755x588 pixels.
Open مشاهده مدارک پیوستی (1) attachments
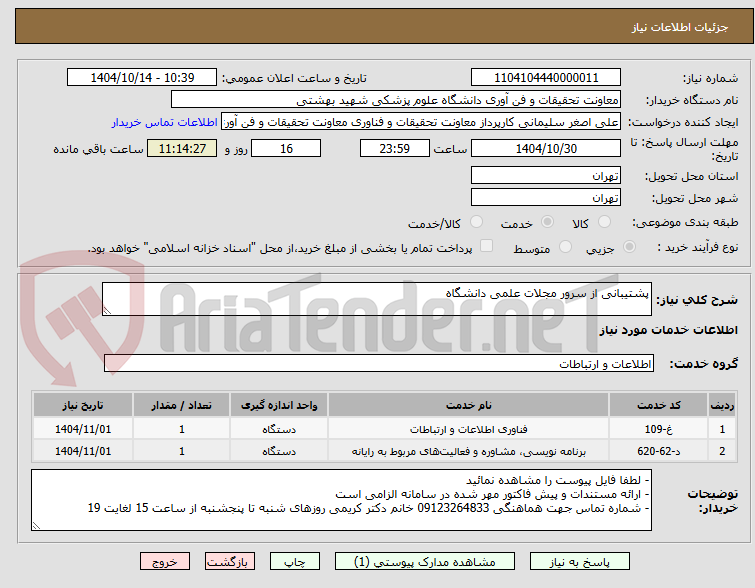coord(425,562)
